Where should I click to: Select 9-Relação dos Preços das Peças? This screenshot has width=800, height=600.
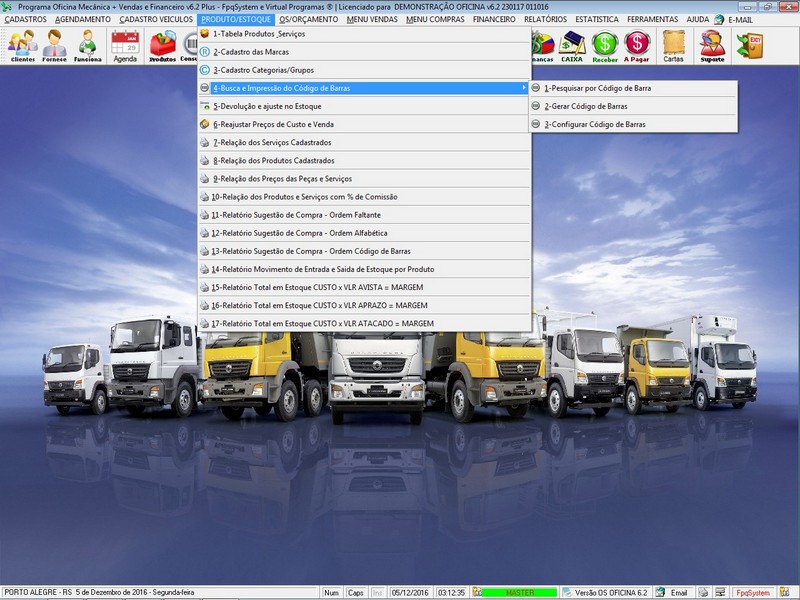pyautogui.click(x=364, y=179)
